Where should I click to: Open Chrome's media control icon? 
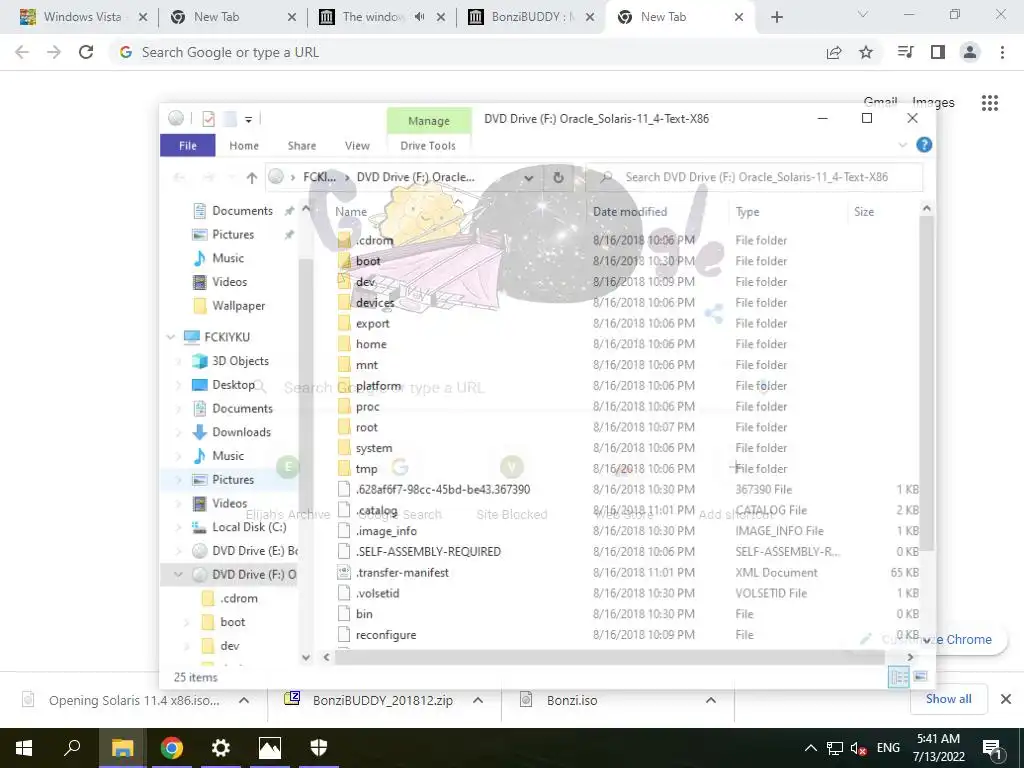[x=905, y=52]
